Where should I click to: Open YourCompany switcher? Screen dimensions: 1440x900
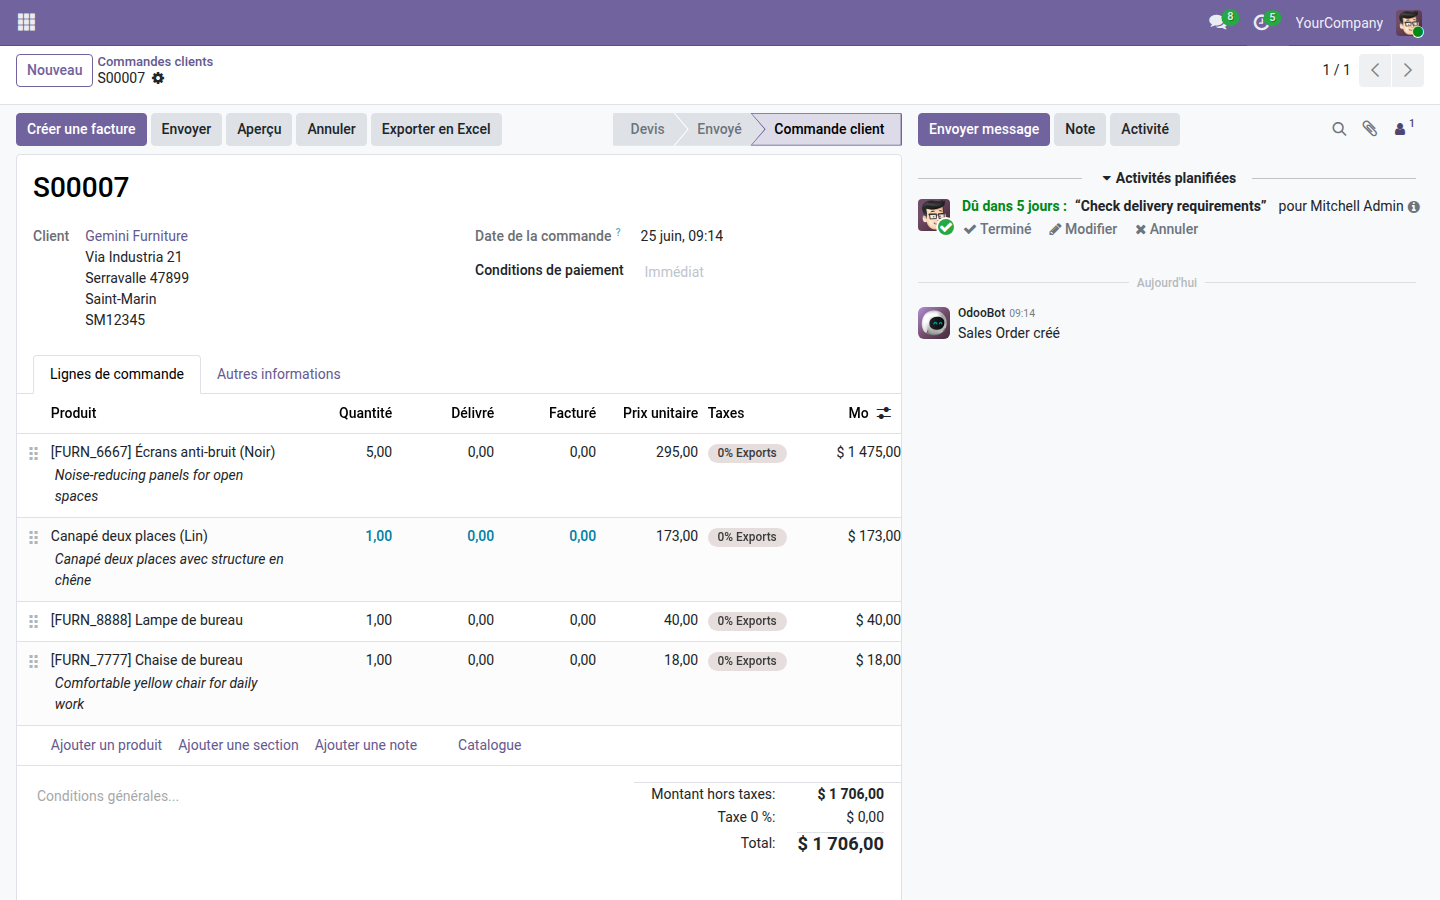(x=1339, y=23)
